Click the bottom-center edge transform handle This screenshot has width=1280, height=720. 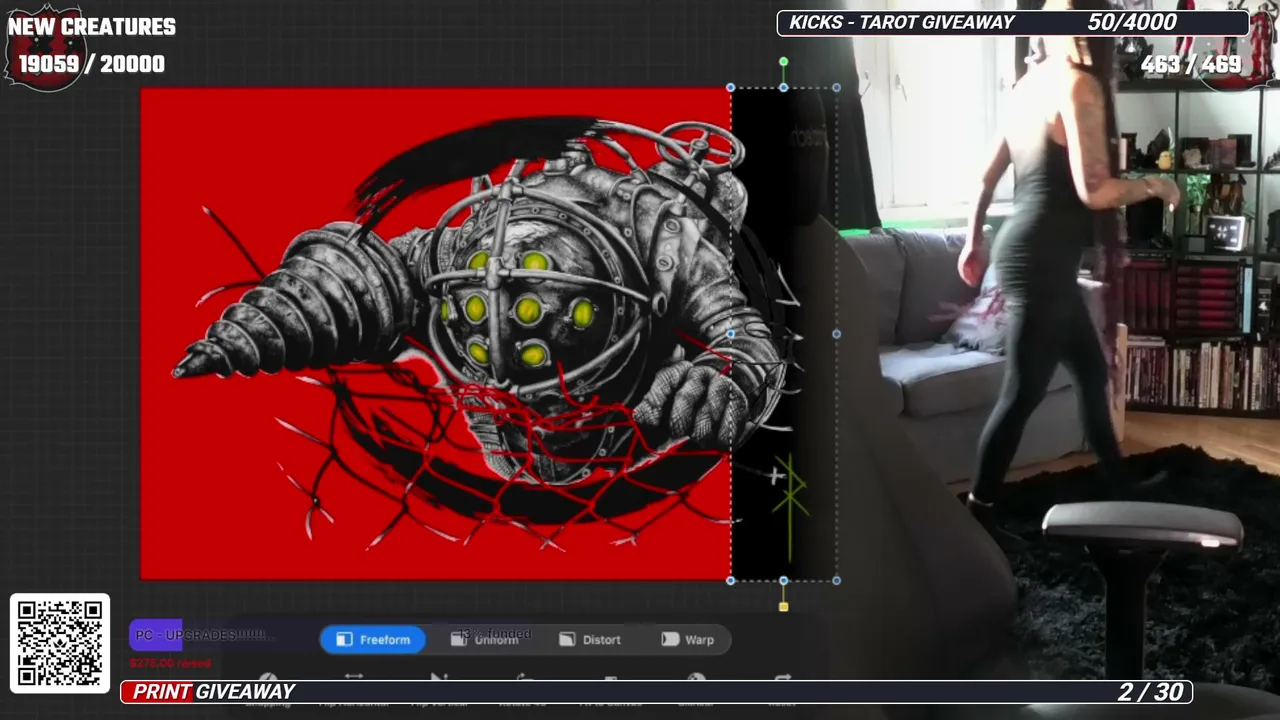click(x=784, y=580)
